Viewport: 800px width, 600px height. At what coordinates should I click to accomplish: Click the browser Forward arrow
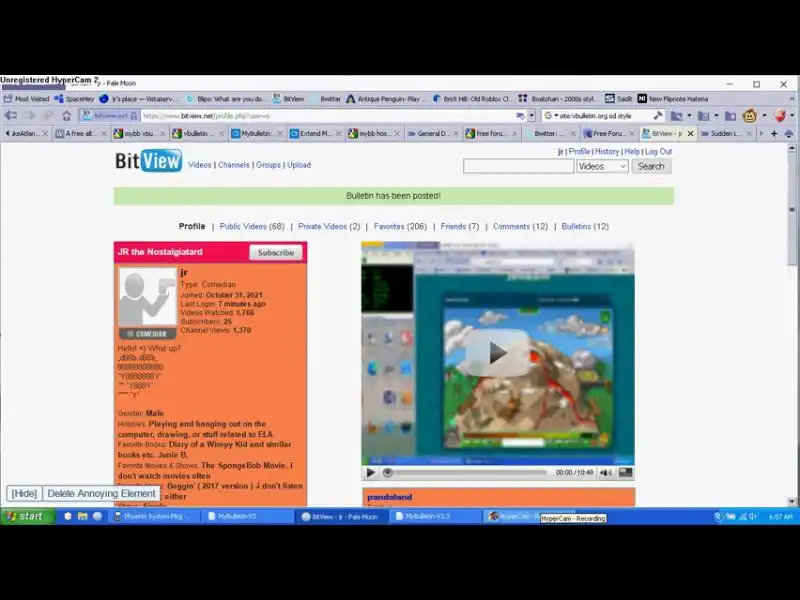(x=29, y=116)
